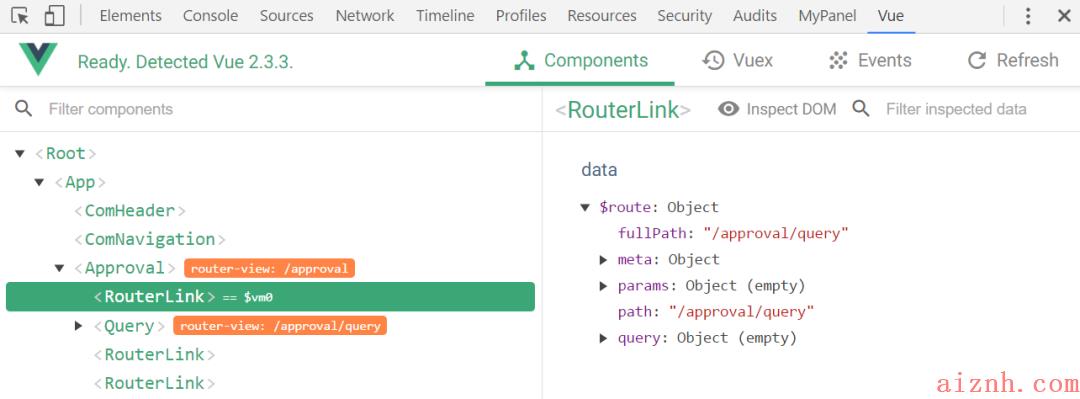Open the Vuex history tab

[738, 61]
